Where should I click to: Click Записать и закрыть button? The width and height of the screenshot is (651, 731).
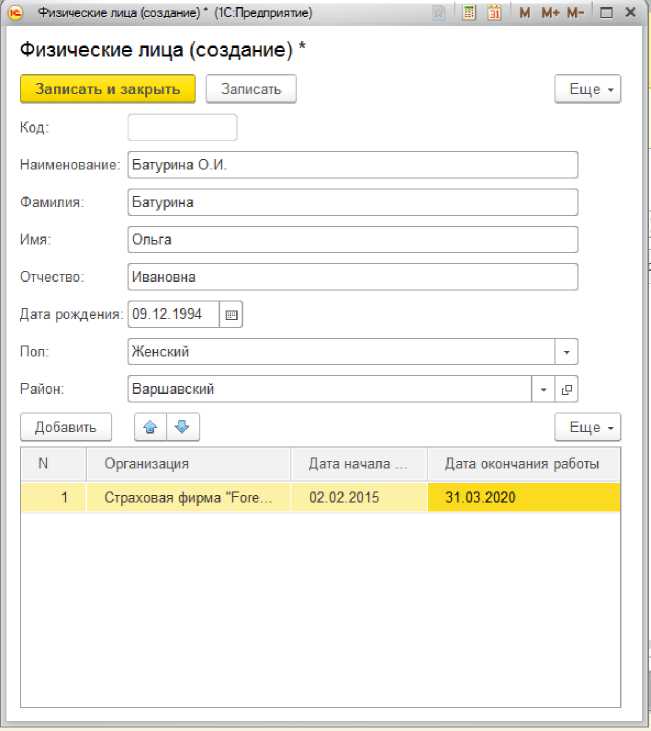(108, 89)
